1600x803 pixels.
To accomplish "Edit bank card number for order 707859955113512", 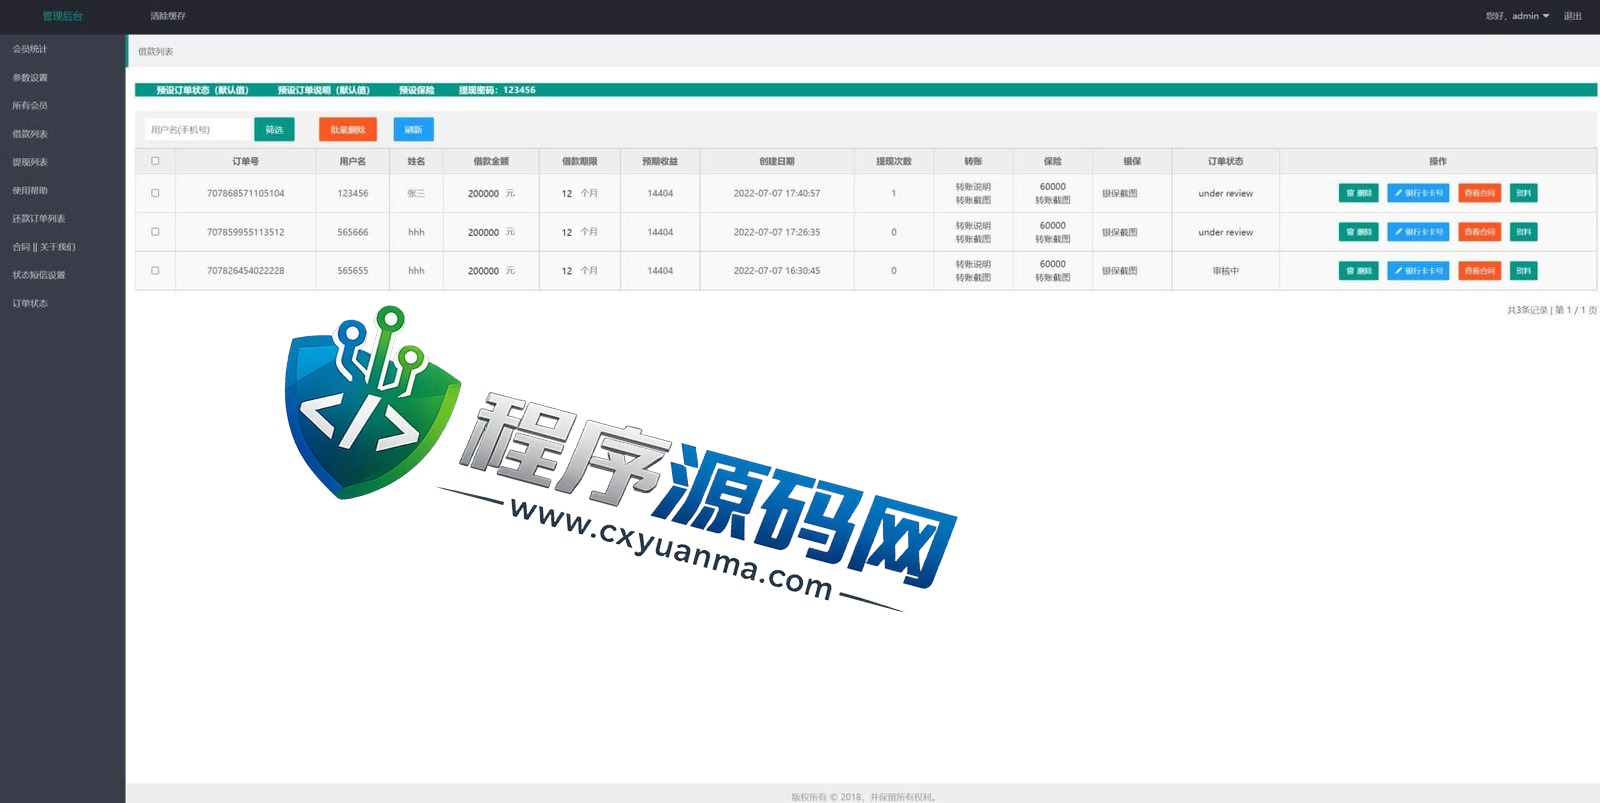I will tap(1418, 232).
